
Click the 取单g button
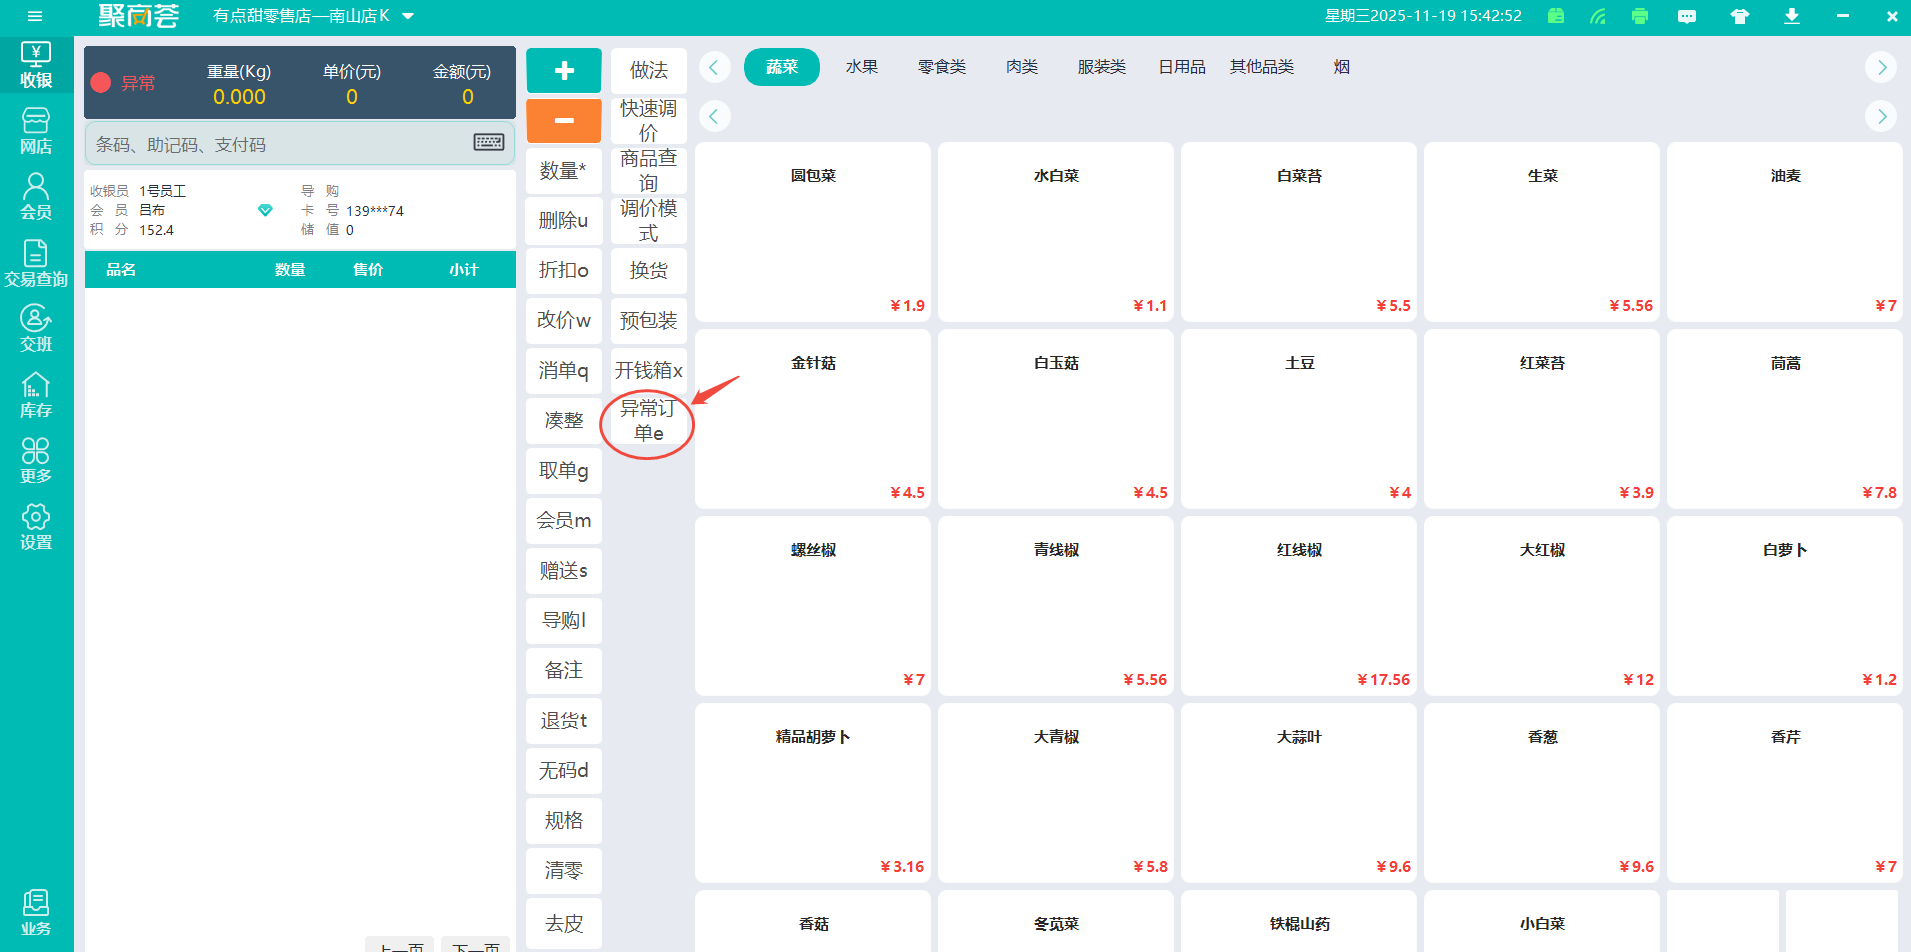tap(564, 471)
